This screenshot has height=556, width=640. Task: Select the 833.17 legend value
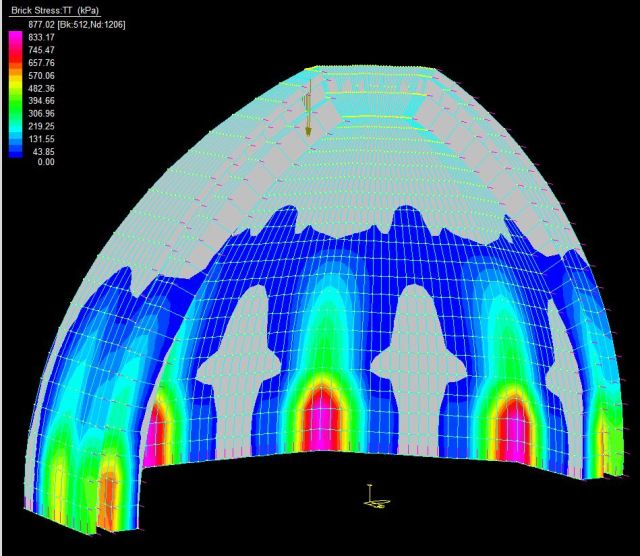coord(42,37)
